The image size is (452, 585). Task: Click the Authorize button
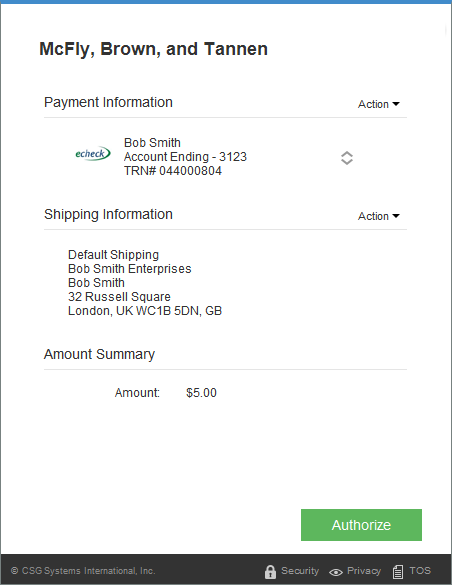(361, 525)
